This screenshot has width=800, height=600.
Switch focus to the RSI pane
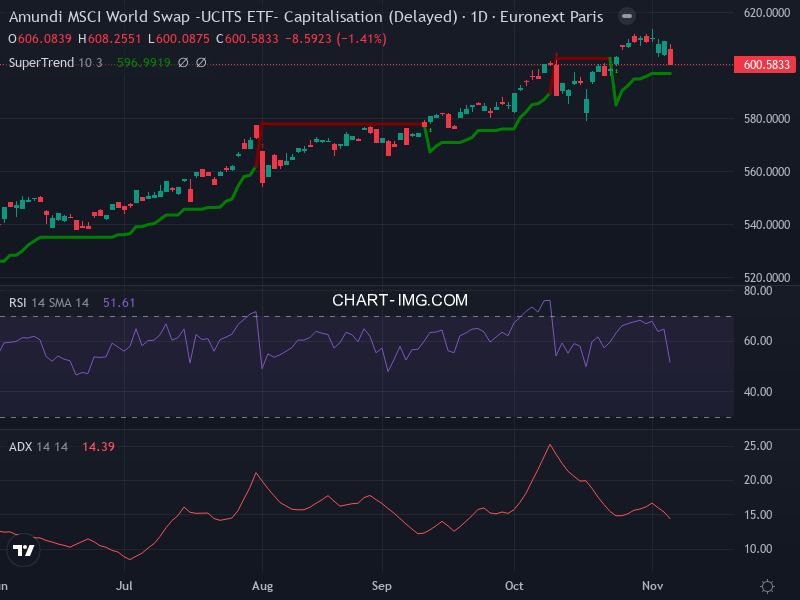(400, 350)
